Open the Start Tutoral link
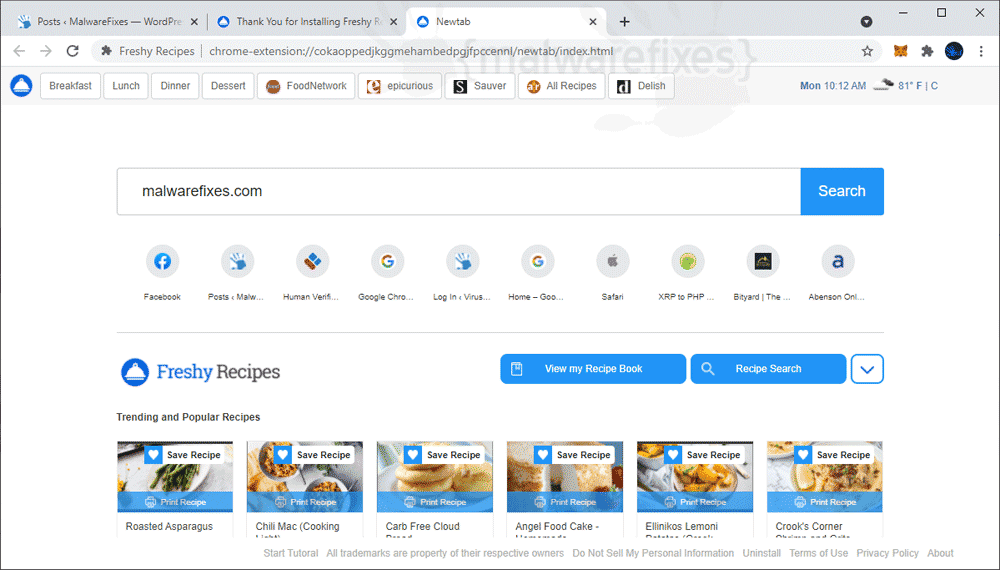The height and width of the screenshot is (570, 1000). 291,553
